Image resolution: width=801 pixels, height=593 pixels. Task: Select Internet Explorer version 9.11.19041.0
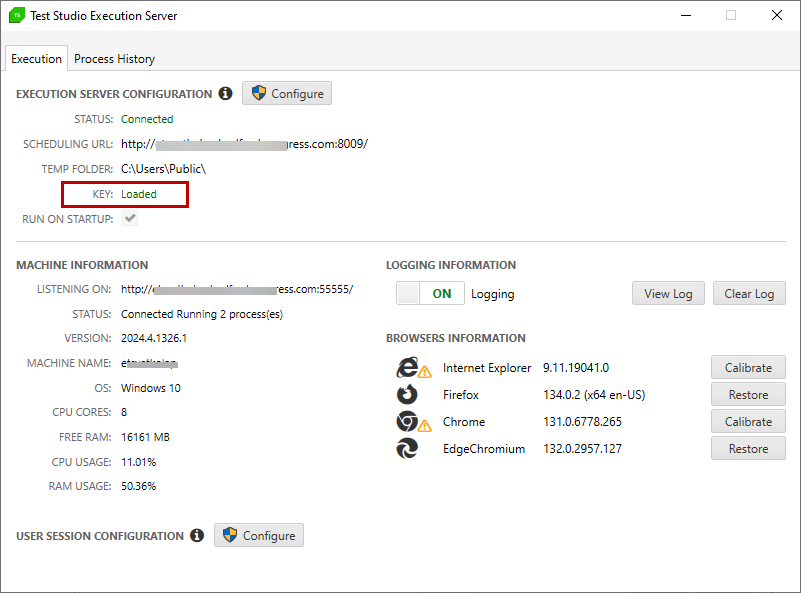coord(576,368)
